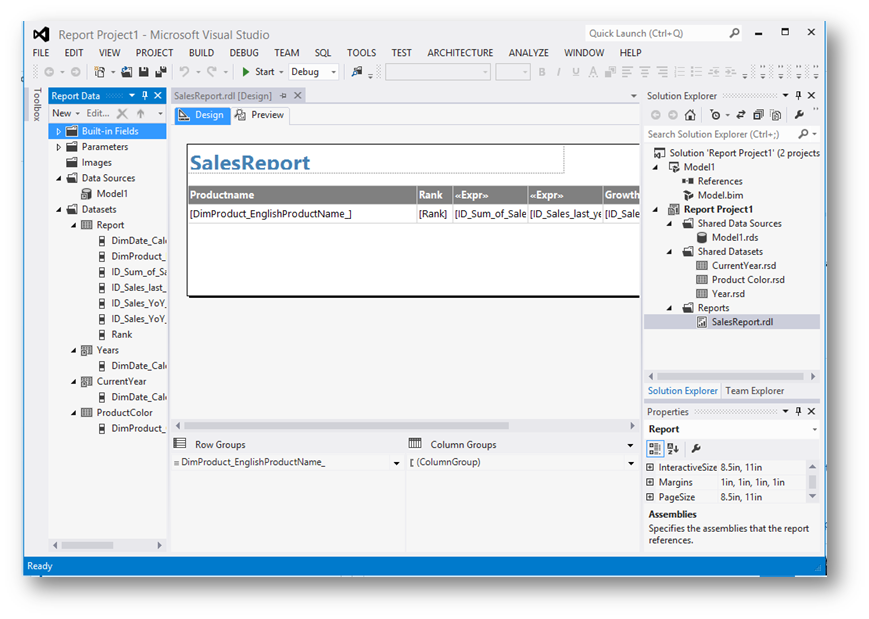Open grouping pane options dropdown beside Column Groups
The height and width of the screenshot is (619, 869).
click(x=630, y=445)
